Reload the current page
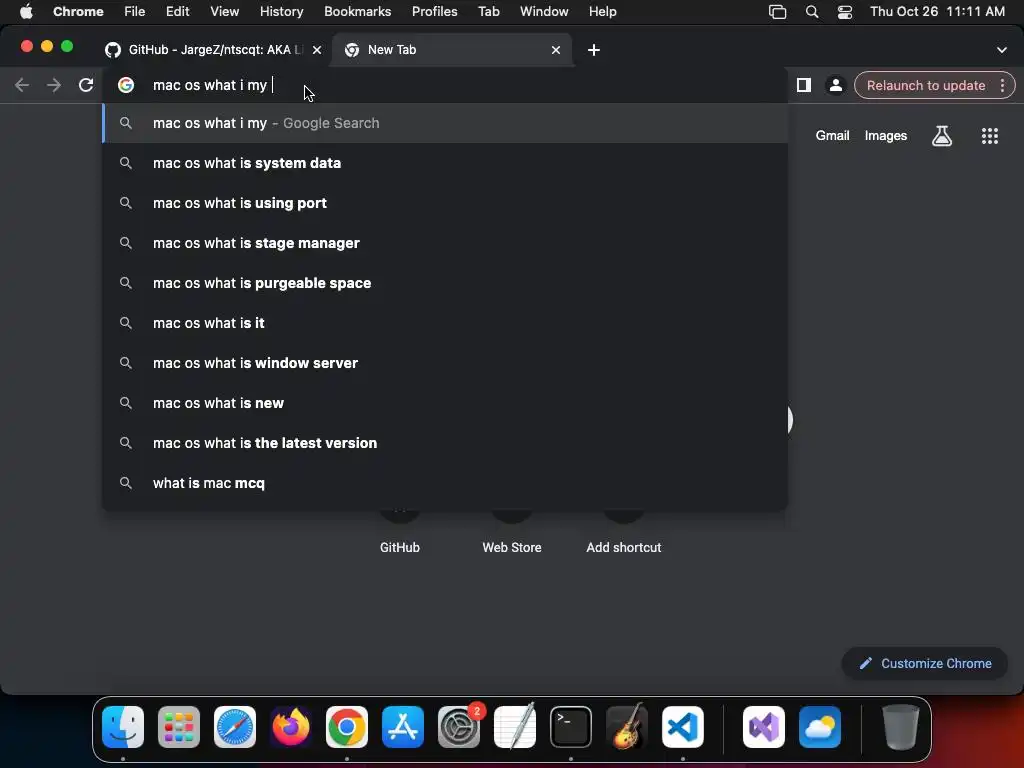Image resolution: width=1024 pixels, height=768 pixels. pyautogui.click(x=86, y=85)
